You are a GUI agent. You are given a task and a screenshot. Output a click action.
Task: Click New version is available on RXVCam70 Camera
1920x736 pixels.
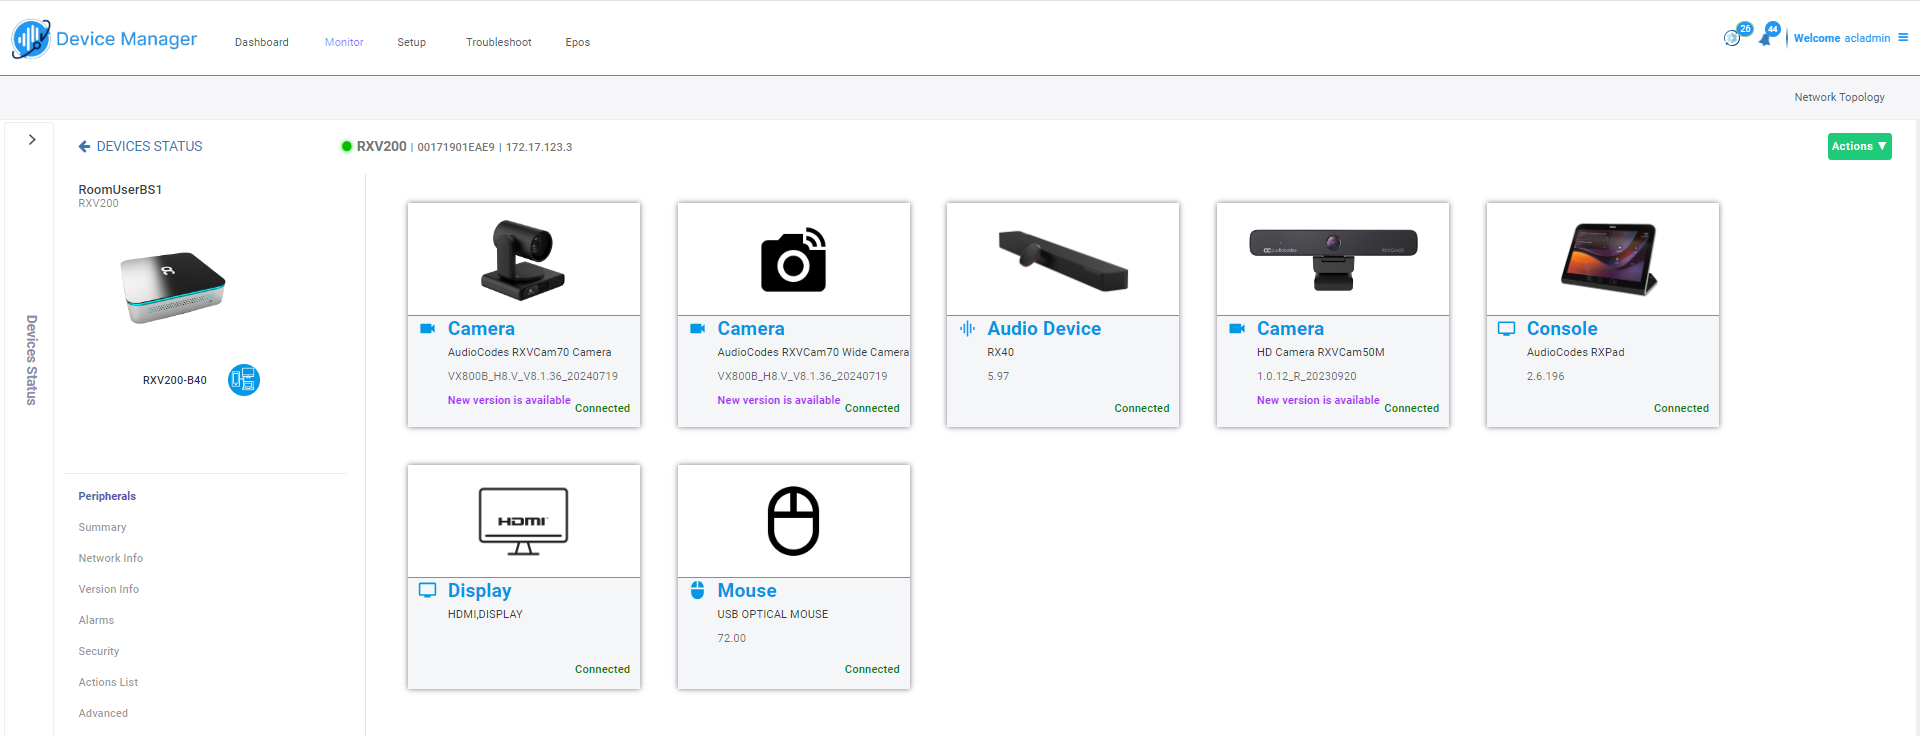[509, 400]
